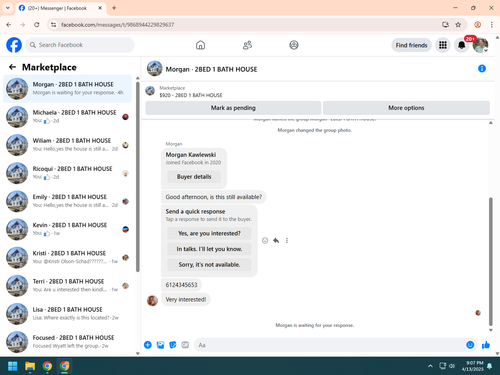Open the Chrome profile icon
The width and height of the screenshot is (500, 375).
[x=477, y=25]
